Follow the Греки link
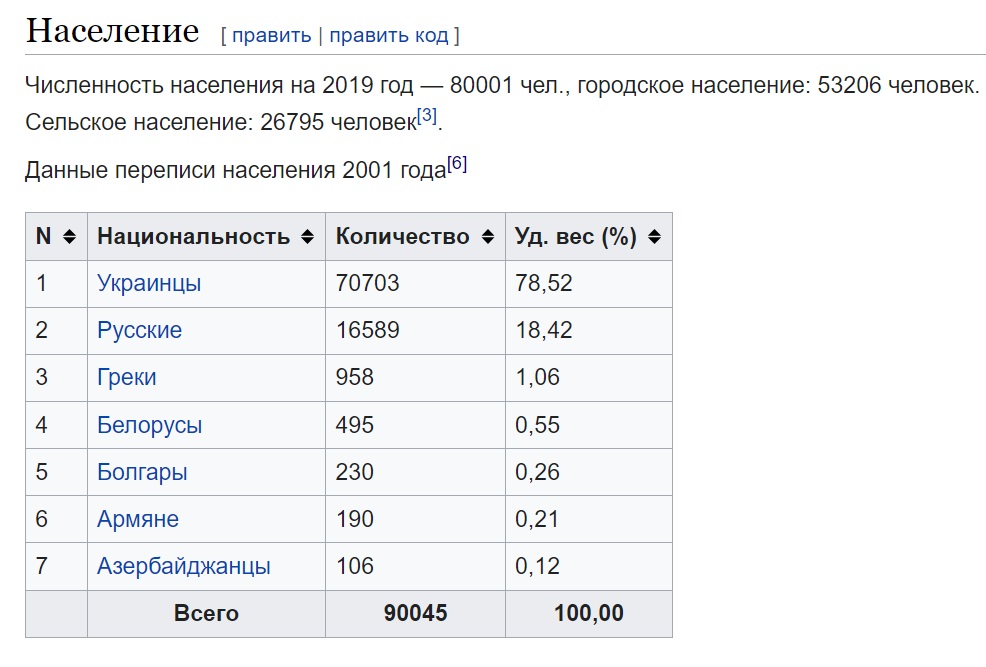Screen dimensions: 986x667 pos(126,377)
